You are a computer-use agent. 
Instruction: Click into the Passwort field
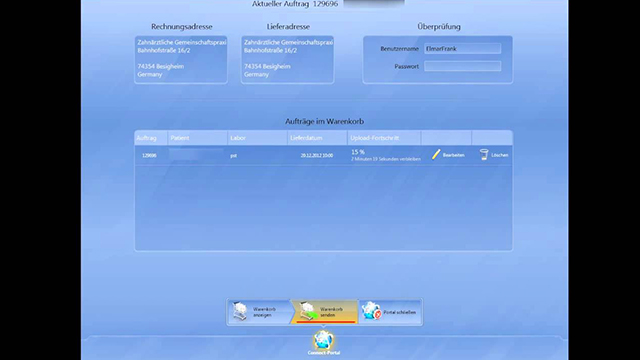pos(462,66)
